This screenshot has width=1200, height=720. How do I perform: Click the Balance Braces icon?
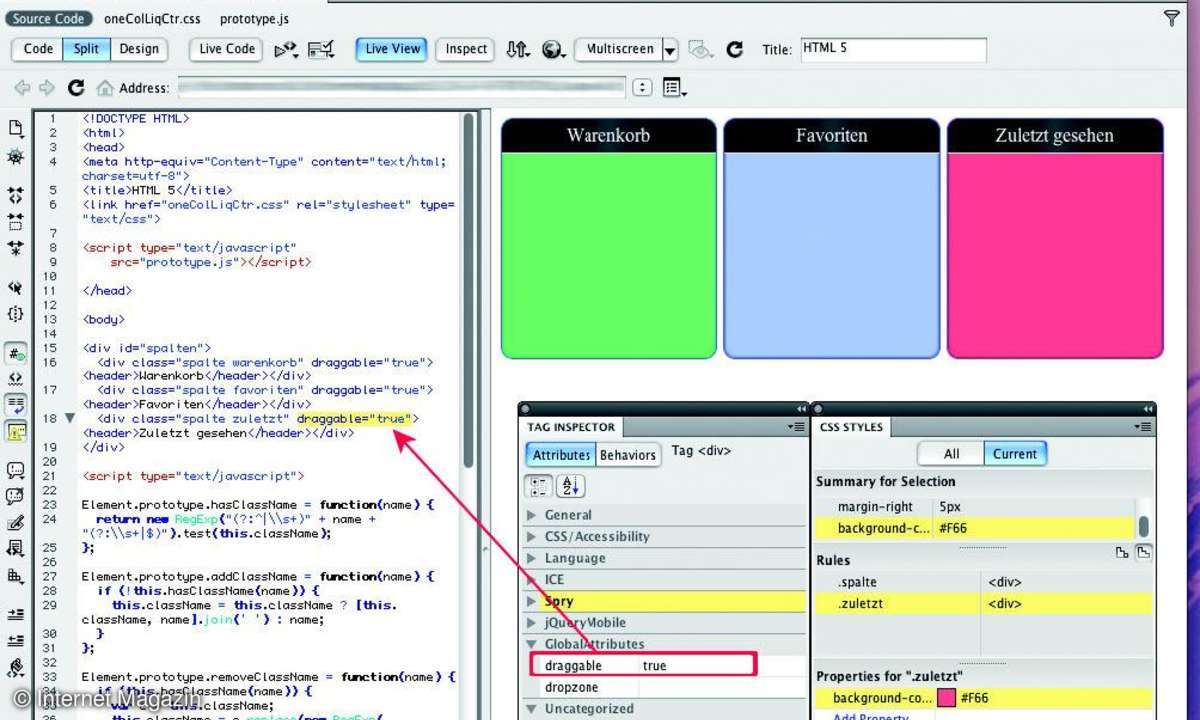[16, 313]
